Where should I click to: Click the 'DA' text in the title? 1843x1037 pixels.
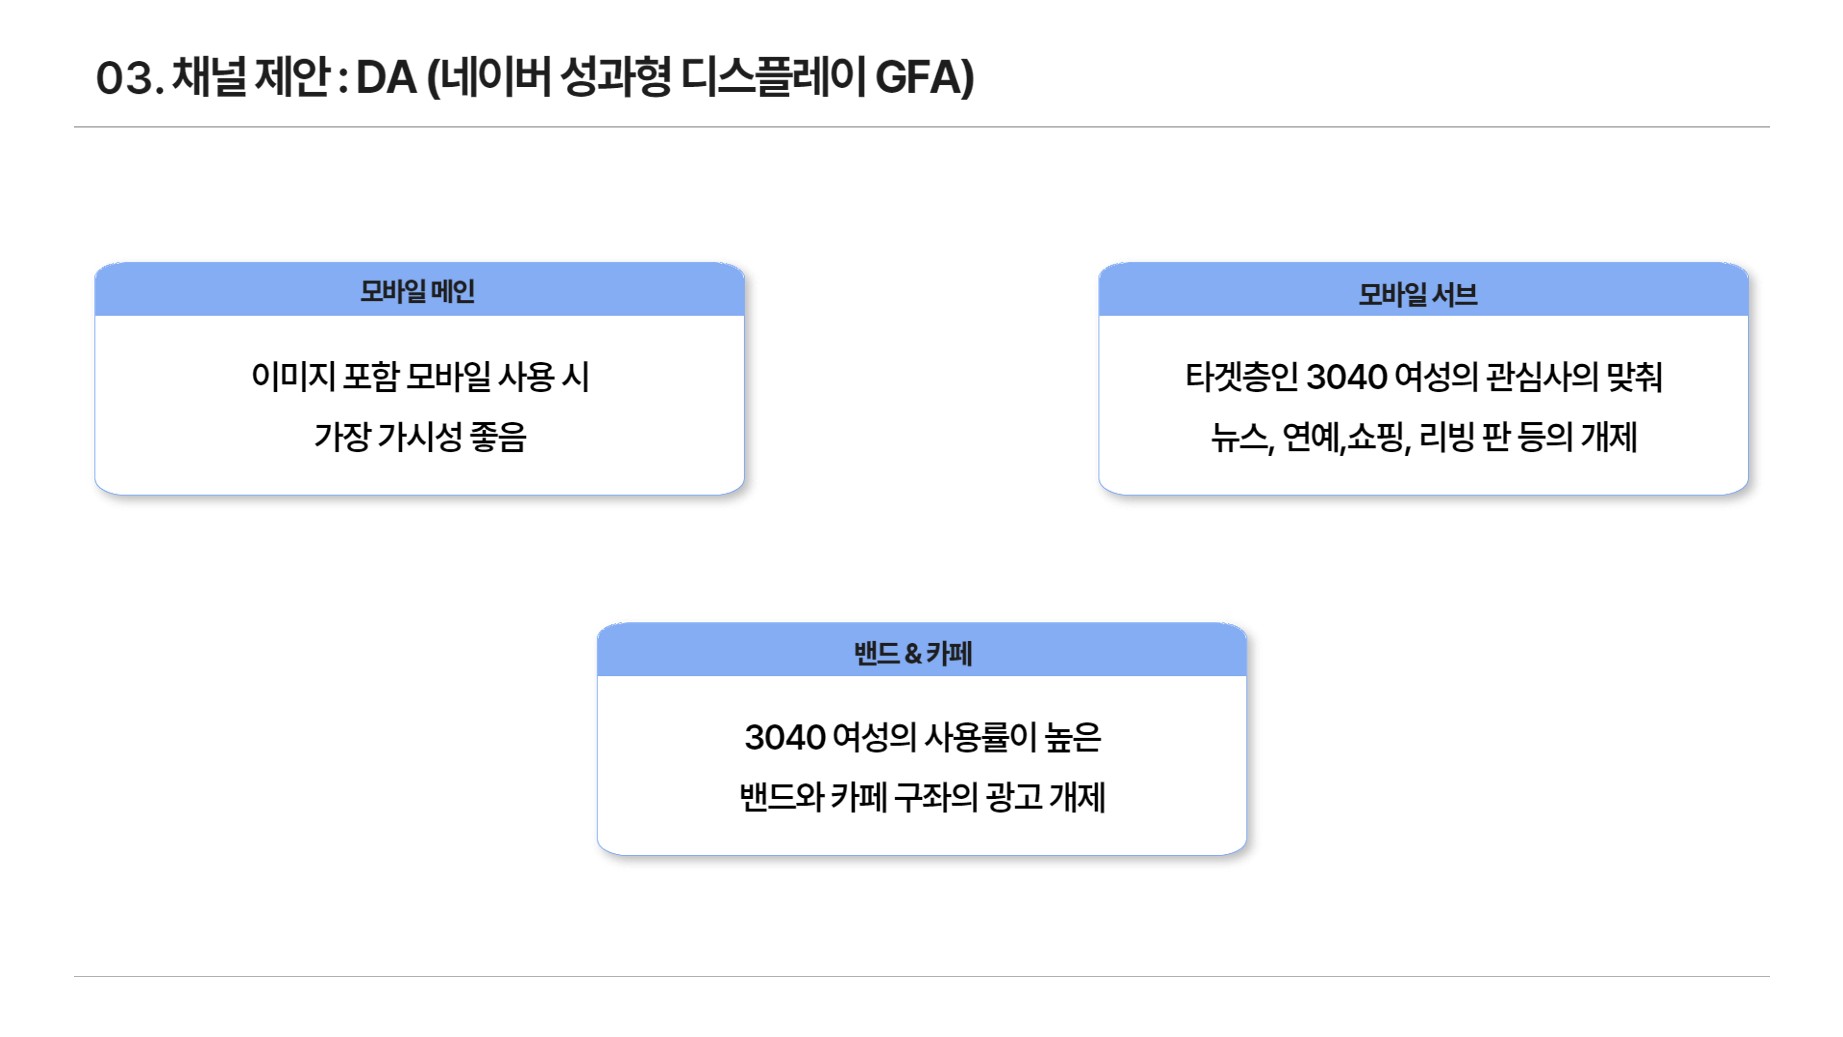pyautogui.click(x=386, y=78)
